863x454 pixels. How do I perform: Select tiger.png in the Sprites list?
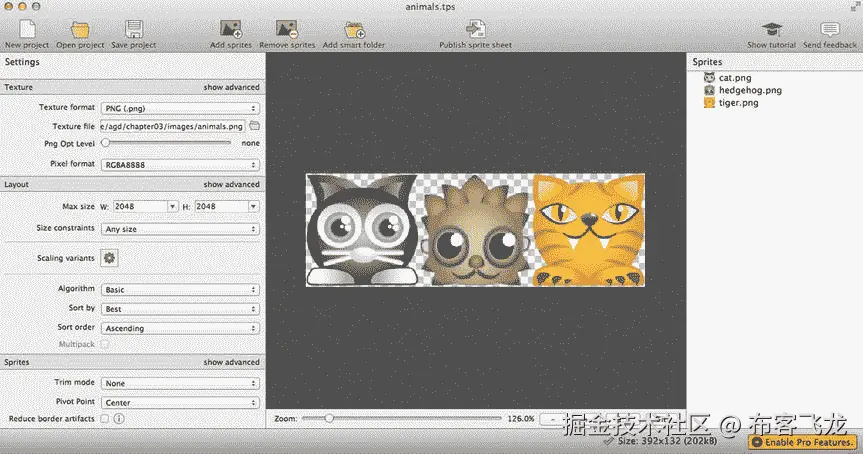[x=738, y=103]
